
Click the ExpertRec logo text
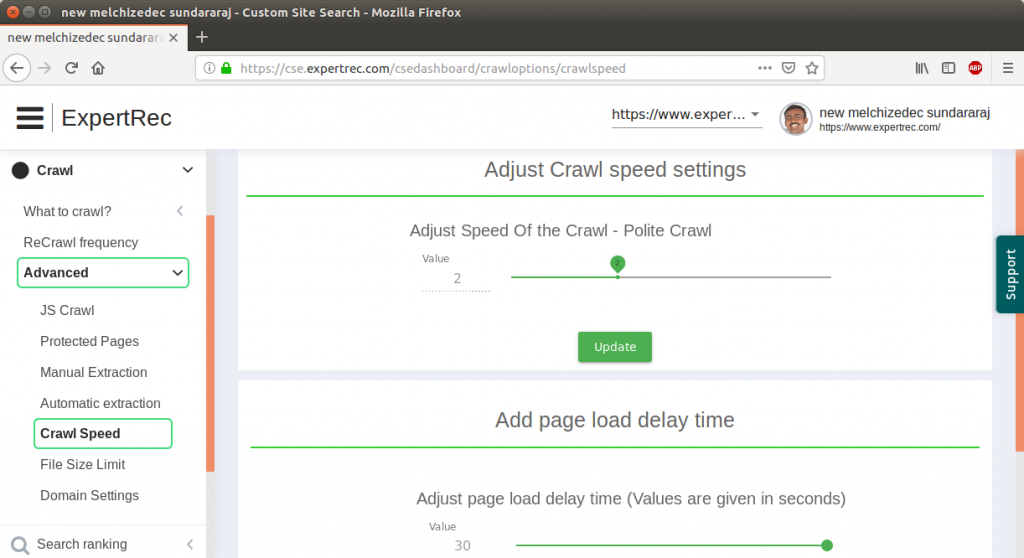click(116, 118)
